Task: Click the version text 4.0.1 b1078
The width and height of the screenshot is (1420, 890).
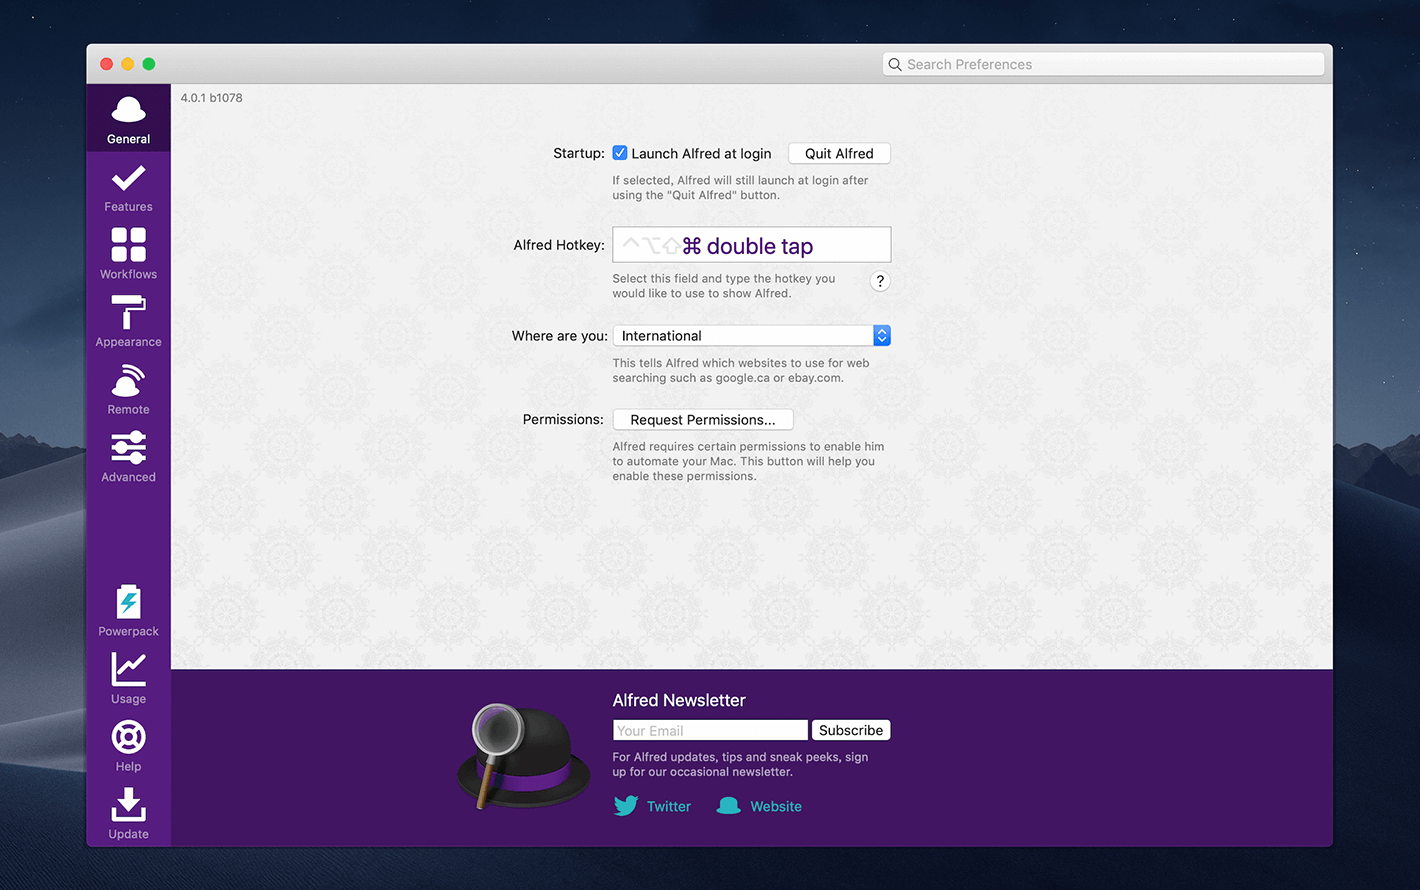Action: tap(211, 98)
